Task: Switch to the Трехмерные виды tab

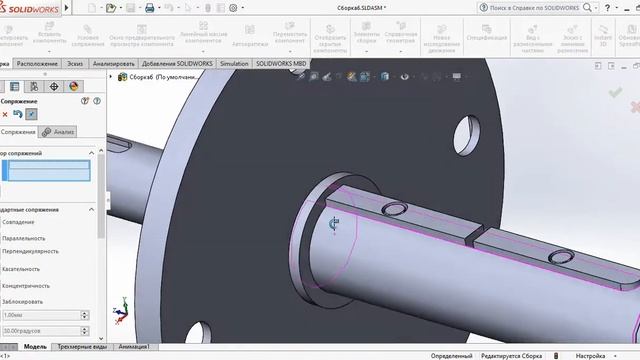Action: (x=82, y=347)
